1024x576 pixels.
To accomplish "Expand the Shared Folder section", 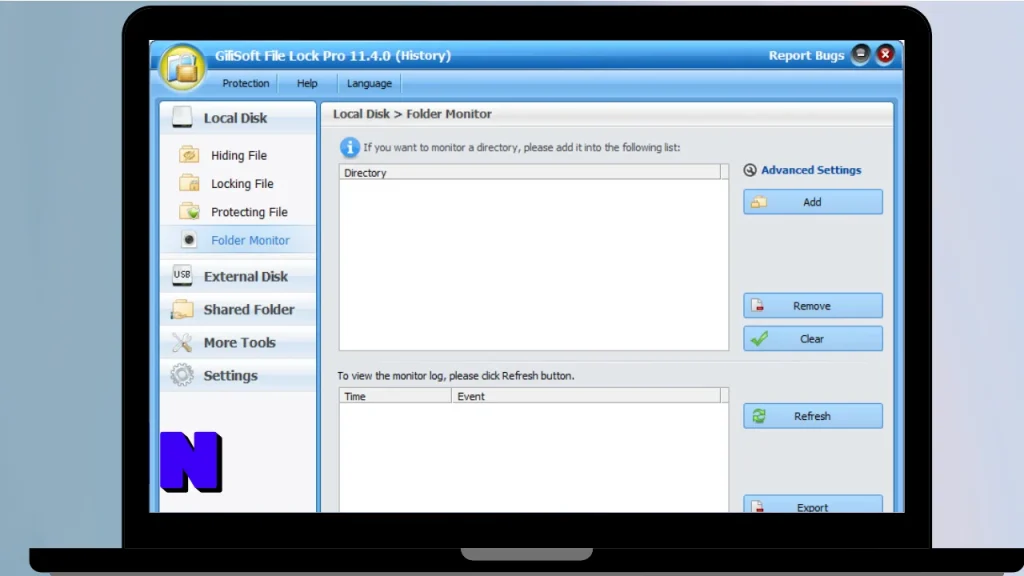I will click(x=238, y=309).
